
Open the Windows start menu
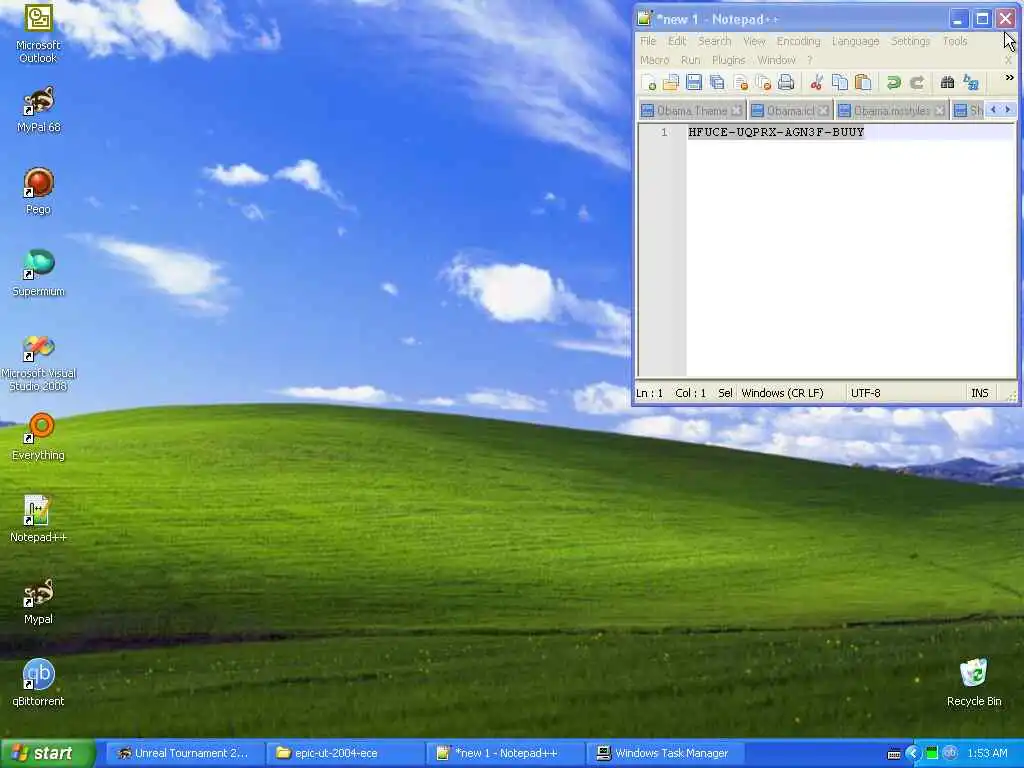tap(48, 753)
